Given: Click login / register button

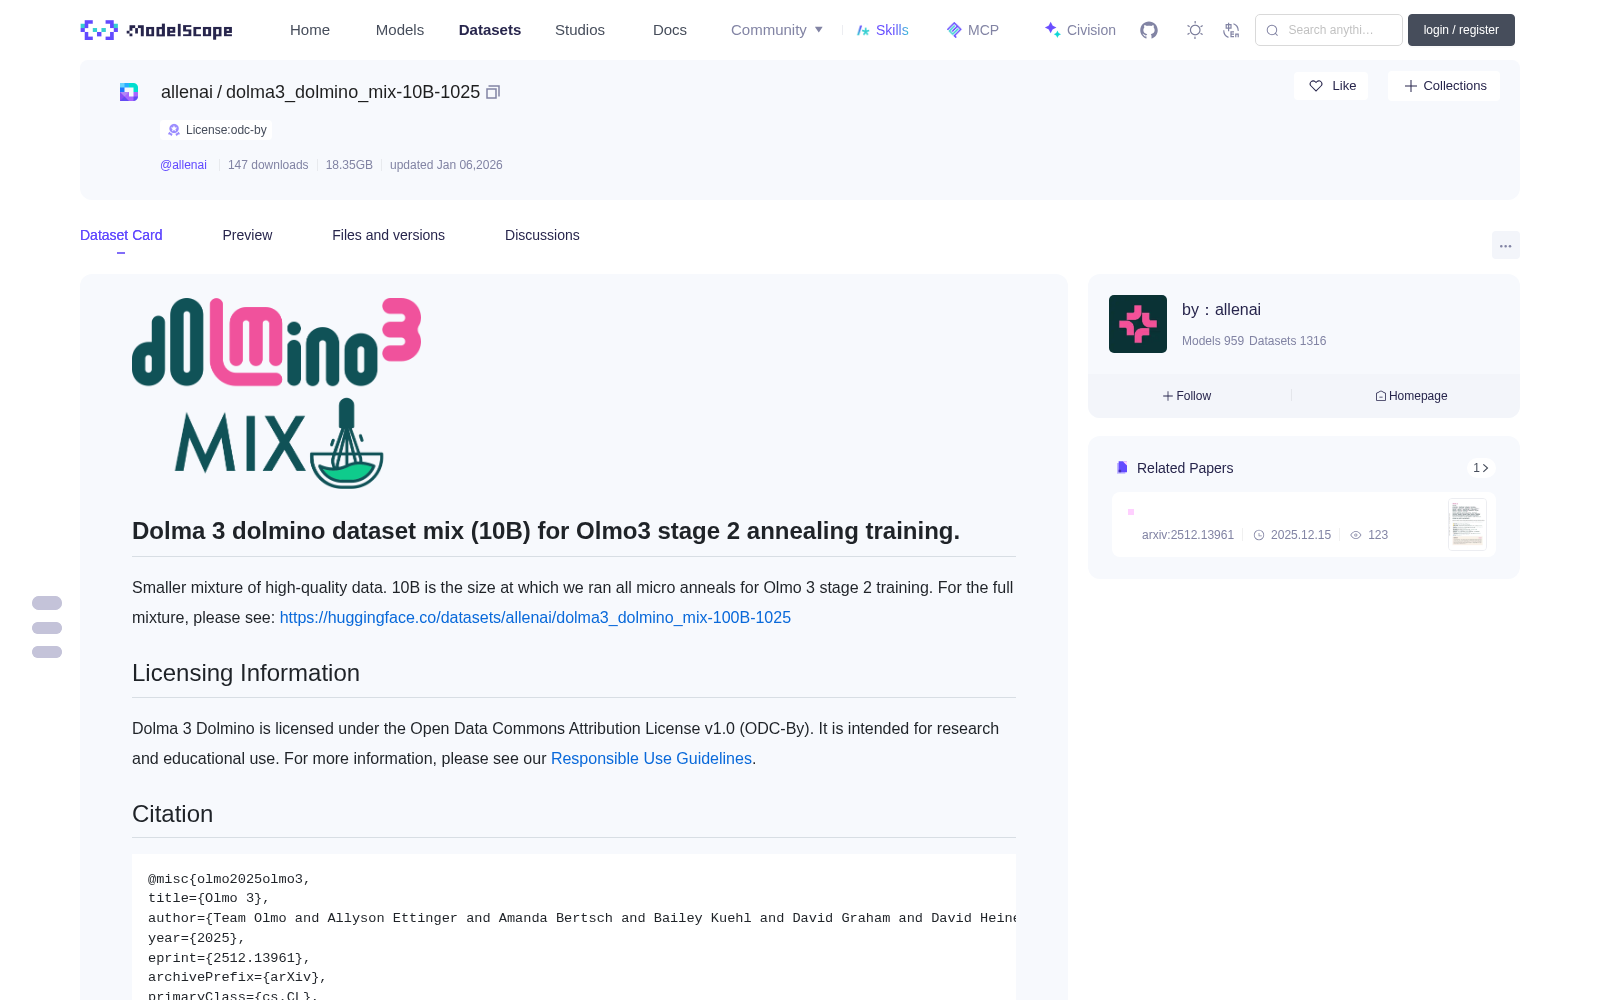Looking at the screenshot, I should (x=1461, y=30).
